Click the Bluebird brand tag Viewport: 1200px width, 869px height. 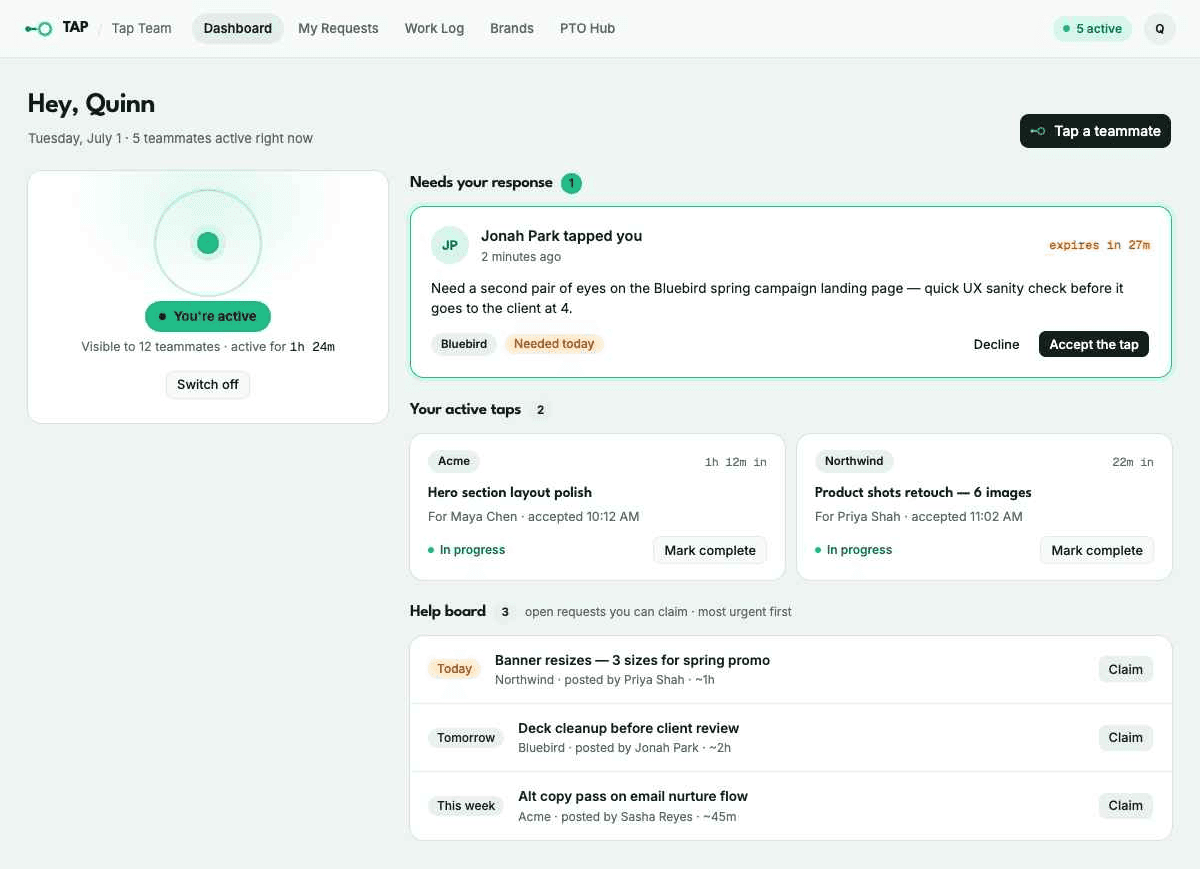click(464, 344)
